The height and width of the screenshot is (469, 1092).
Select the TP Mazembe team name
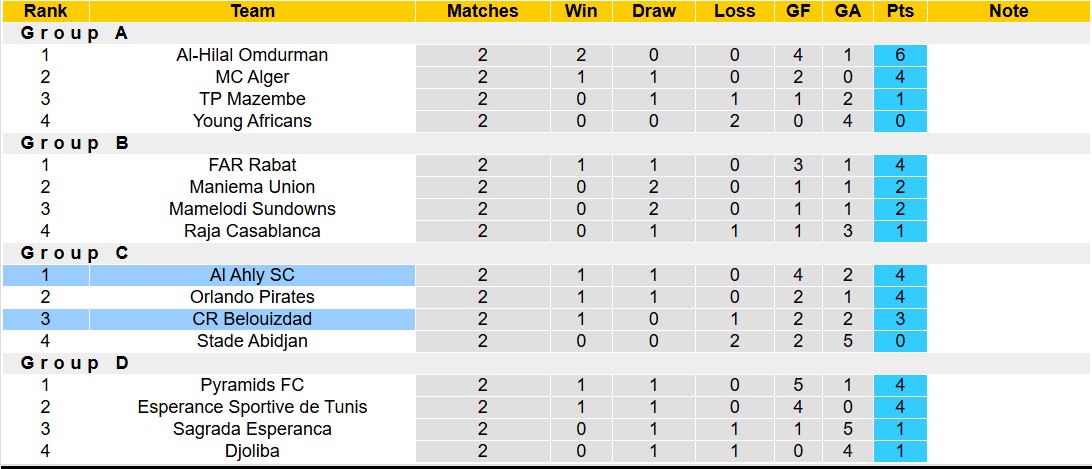point(252,99)
